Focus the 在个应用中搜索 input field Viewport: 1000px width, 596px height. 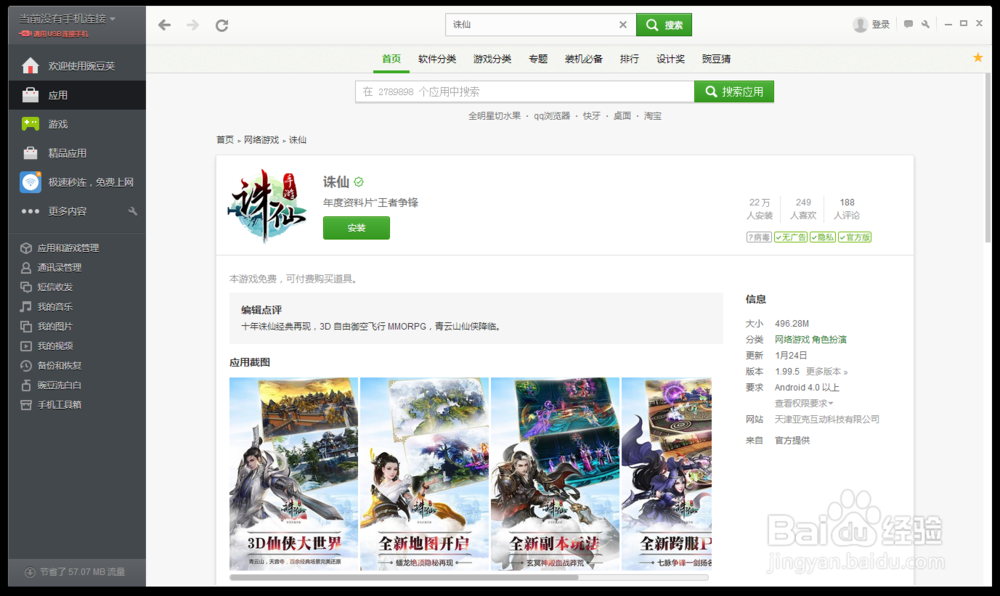525,92
